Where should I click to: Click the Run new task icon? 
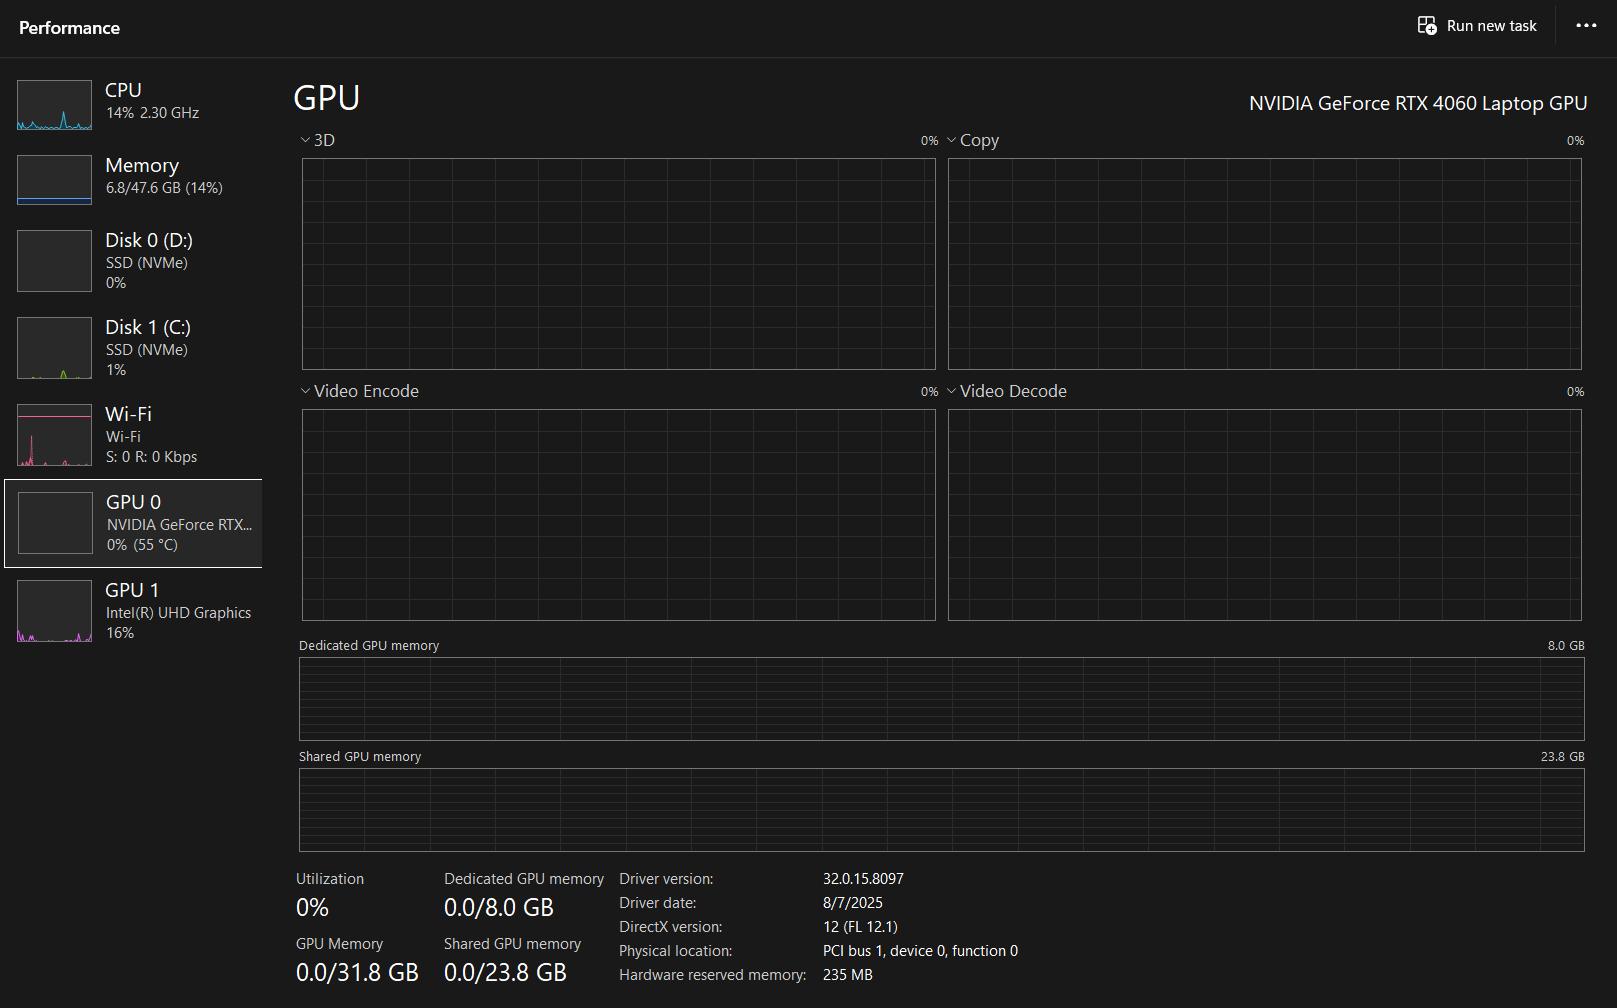[x=1427, y=26]
